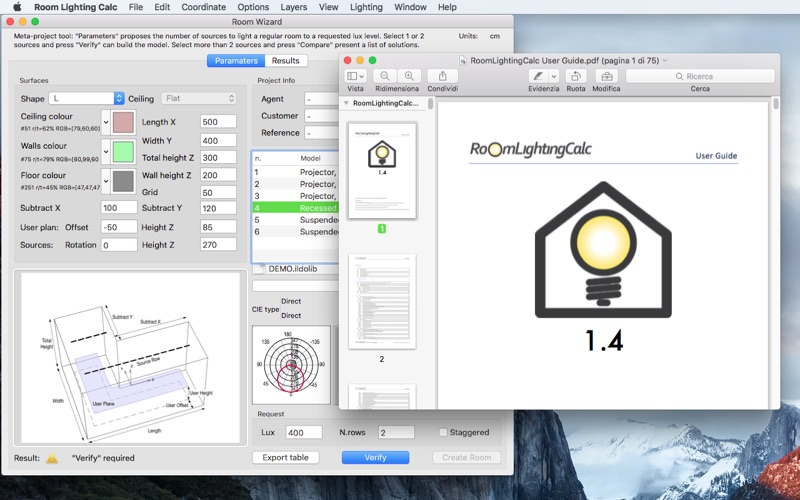The width and height of the screenshot is (800, 500).
Task: Open the Coordinate menu
Action: pos(204,7)
